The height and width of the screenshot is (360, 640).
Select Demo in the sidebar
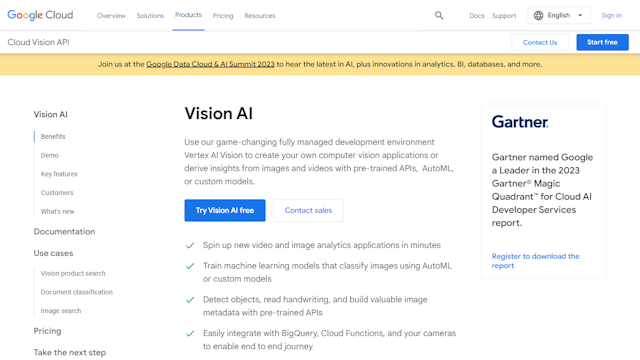click(x=49, y=155)
